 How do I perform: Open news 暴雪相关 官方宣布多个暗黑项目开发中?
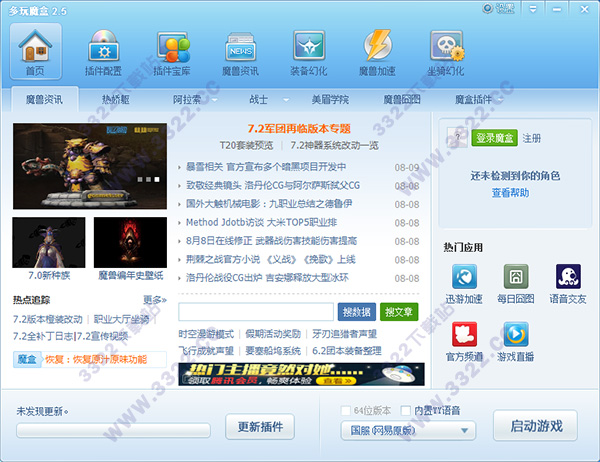point(266,167)
